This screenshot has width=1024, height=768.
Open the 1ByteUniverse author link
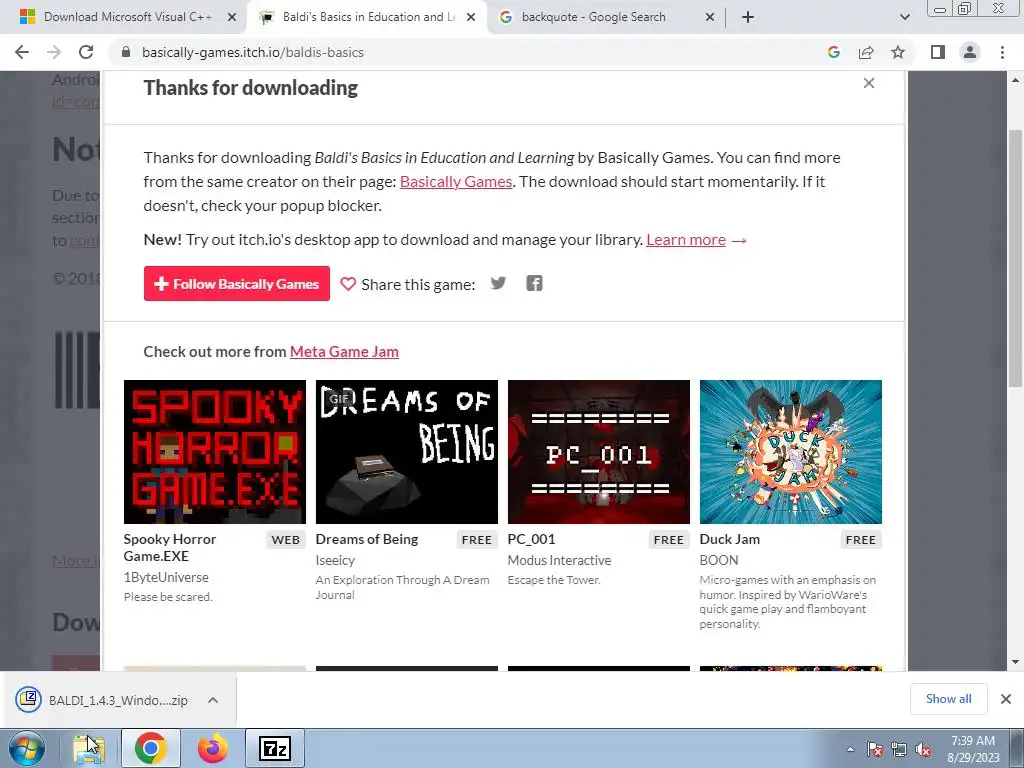point(166,577)
